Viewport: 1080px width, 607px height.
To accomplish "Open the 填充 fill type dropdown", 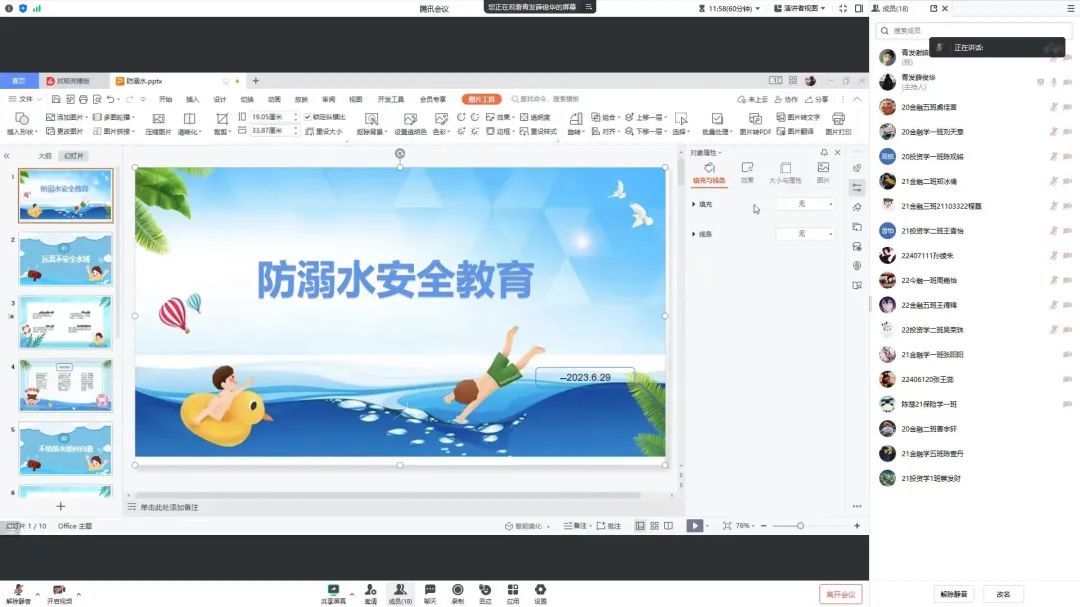I will click(x=805, y=204).
